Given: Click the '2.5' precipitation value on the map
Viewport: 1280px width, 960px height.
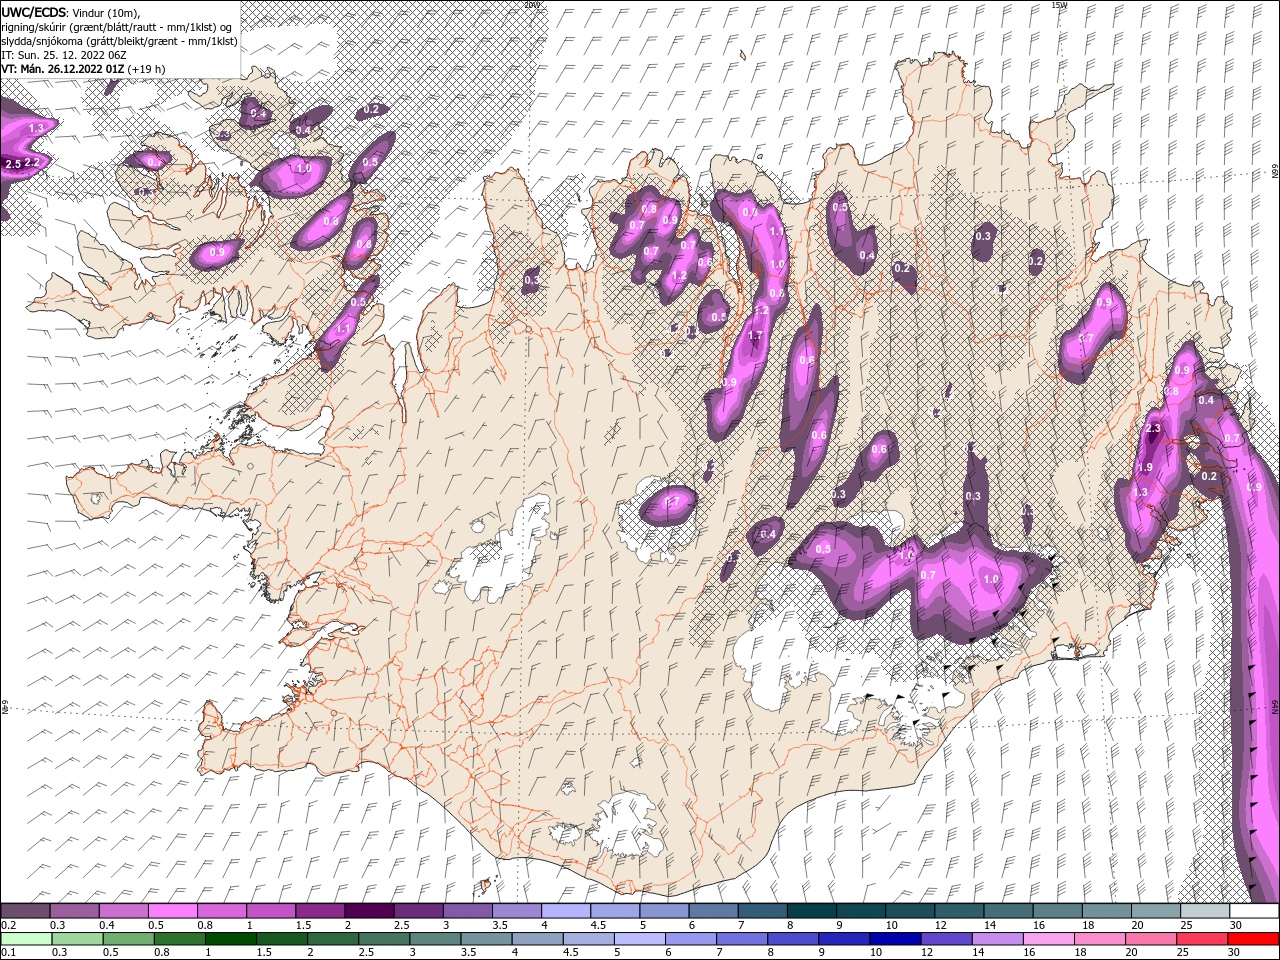Looking at the screenshot, I should [13, 164].
